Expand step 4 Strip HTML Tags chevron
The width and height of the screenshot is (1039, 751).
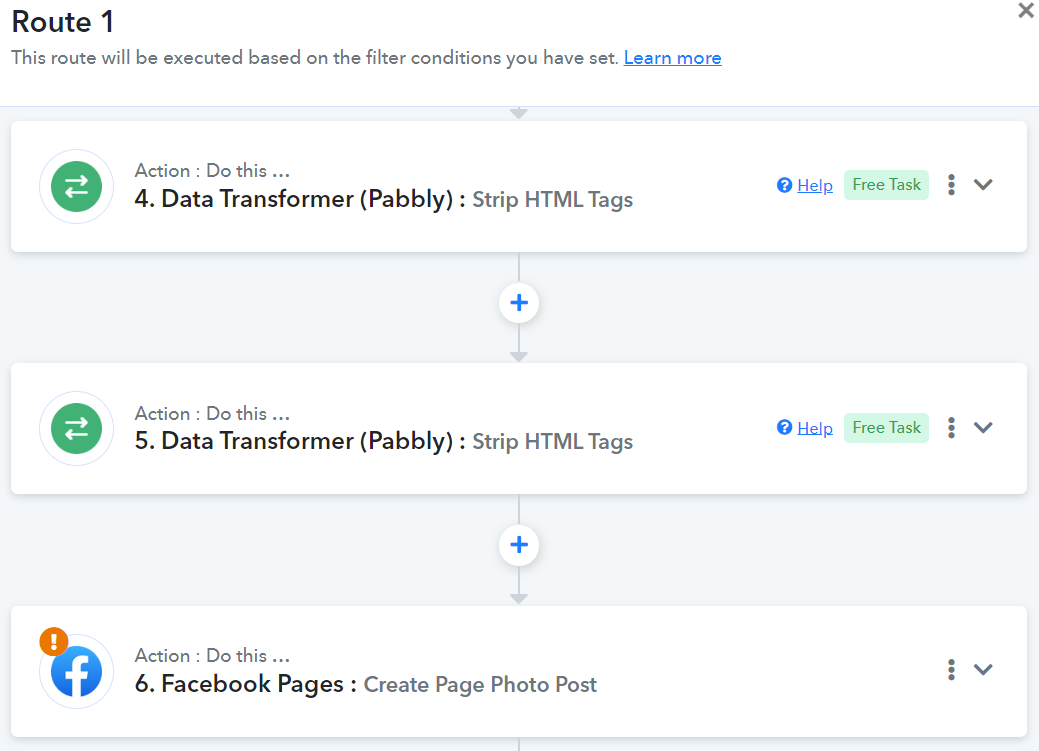click(x=983, y=184)
